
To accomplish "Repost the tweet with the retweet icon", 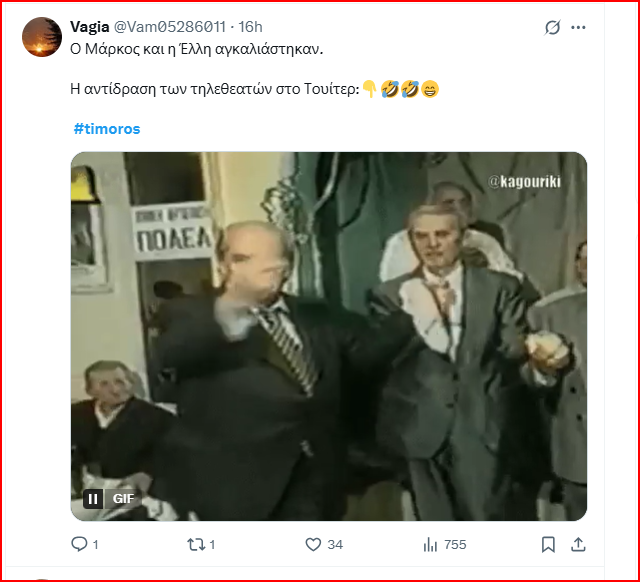I will click(x=195, y=544).
